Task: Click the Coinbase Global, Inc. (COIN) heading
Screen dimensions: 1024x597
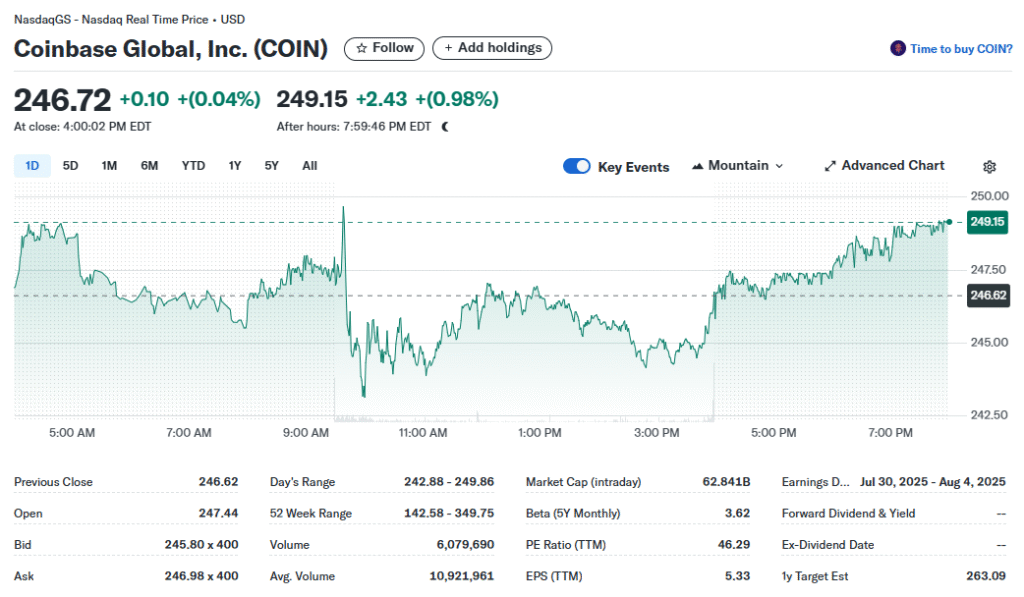Action: click(170, 49)
